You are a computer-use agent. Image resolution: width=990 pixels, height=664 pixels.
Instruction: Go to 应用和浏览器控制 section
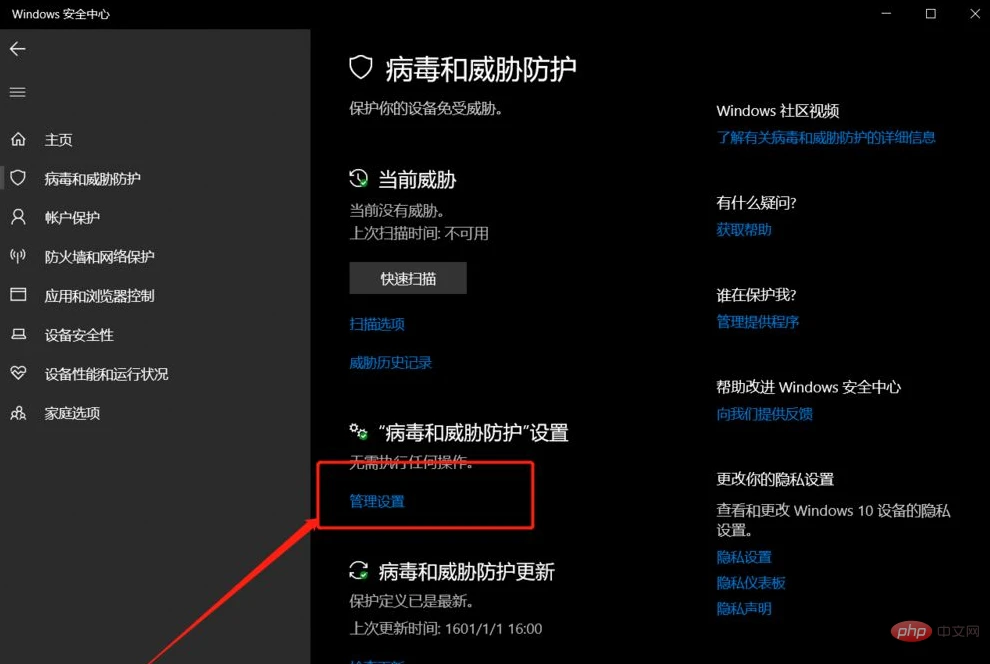[99, 296]
